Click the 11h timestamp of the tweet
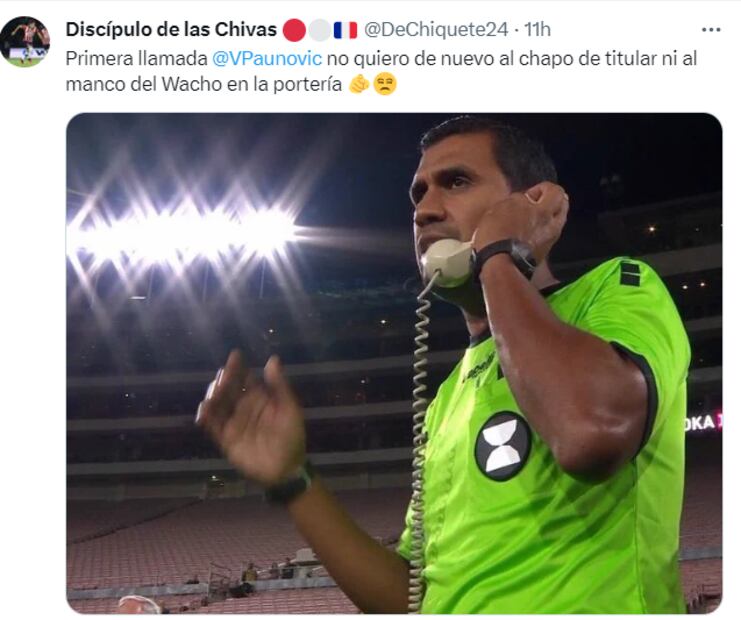This screenshot has height=620, width=741. pos(537,29)
